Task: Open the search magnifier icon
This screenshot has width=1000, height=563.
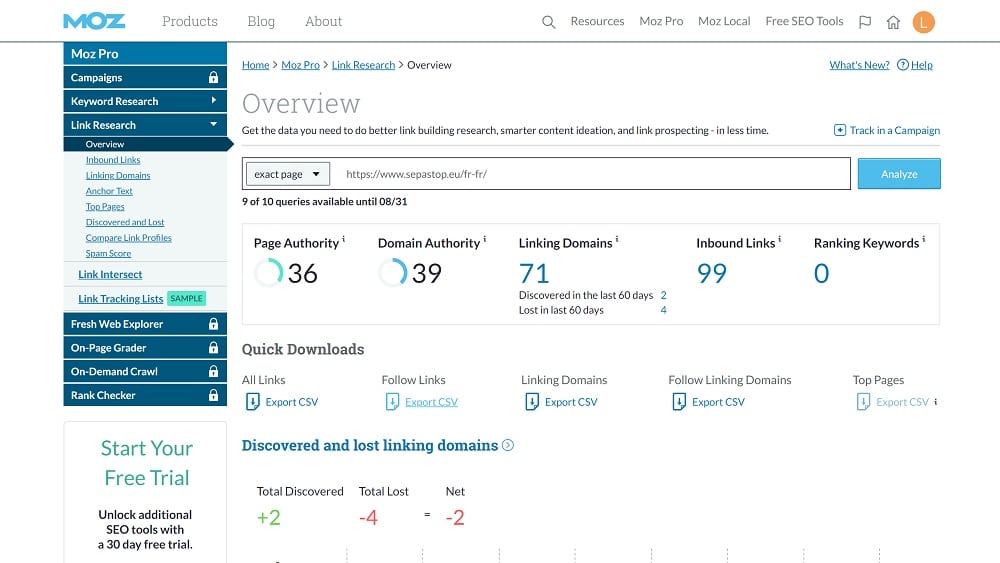Action: point(548,22)
